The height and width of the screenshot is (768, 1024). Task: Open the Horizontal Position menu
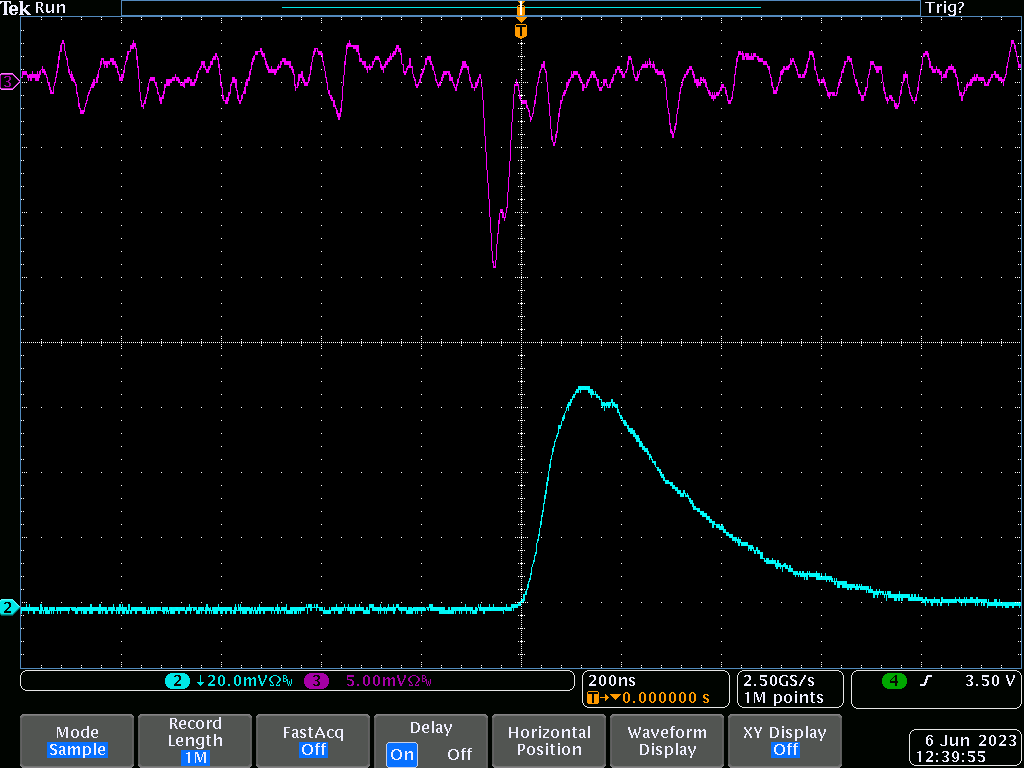pyautogui.click(x=549, y=741)
